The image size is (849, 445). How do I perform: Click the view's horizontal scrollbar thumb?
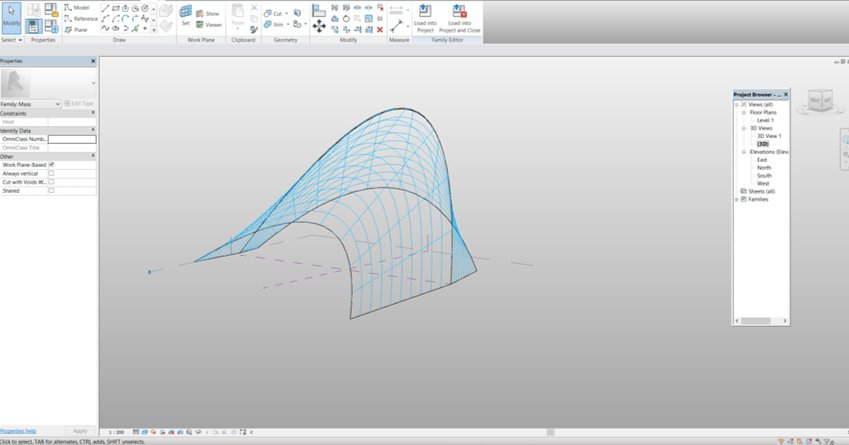coord(551,432)
